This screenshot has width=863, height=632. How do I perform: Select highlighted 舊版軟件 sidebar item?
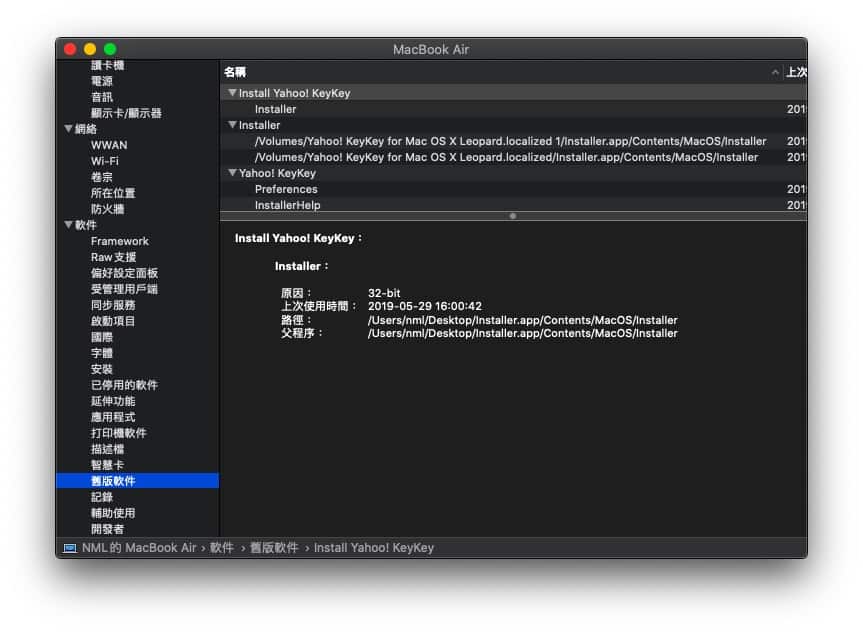(x=138, y=480)
